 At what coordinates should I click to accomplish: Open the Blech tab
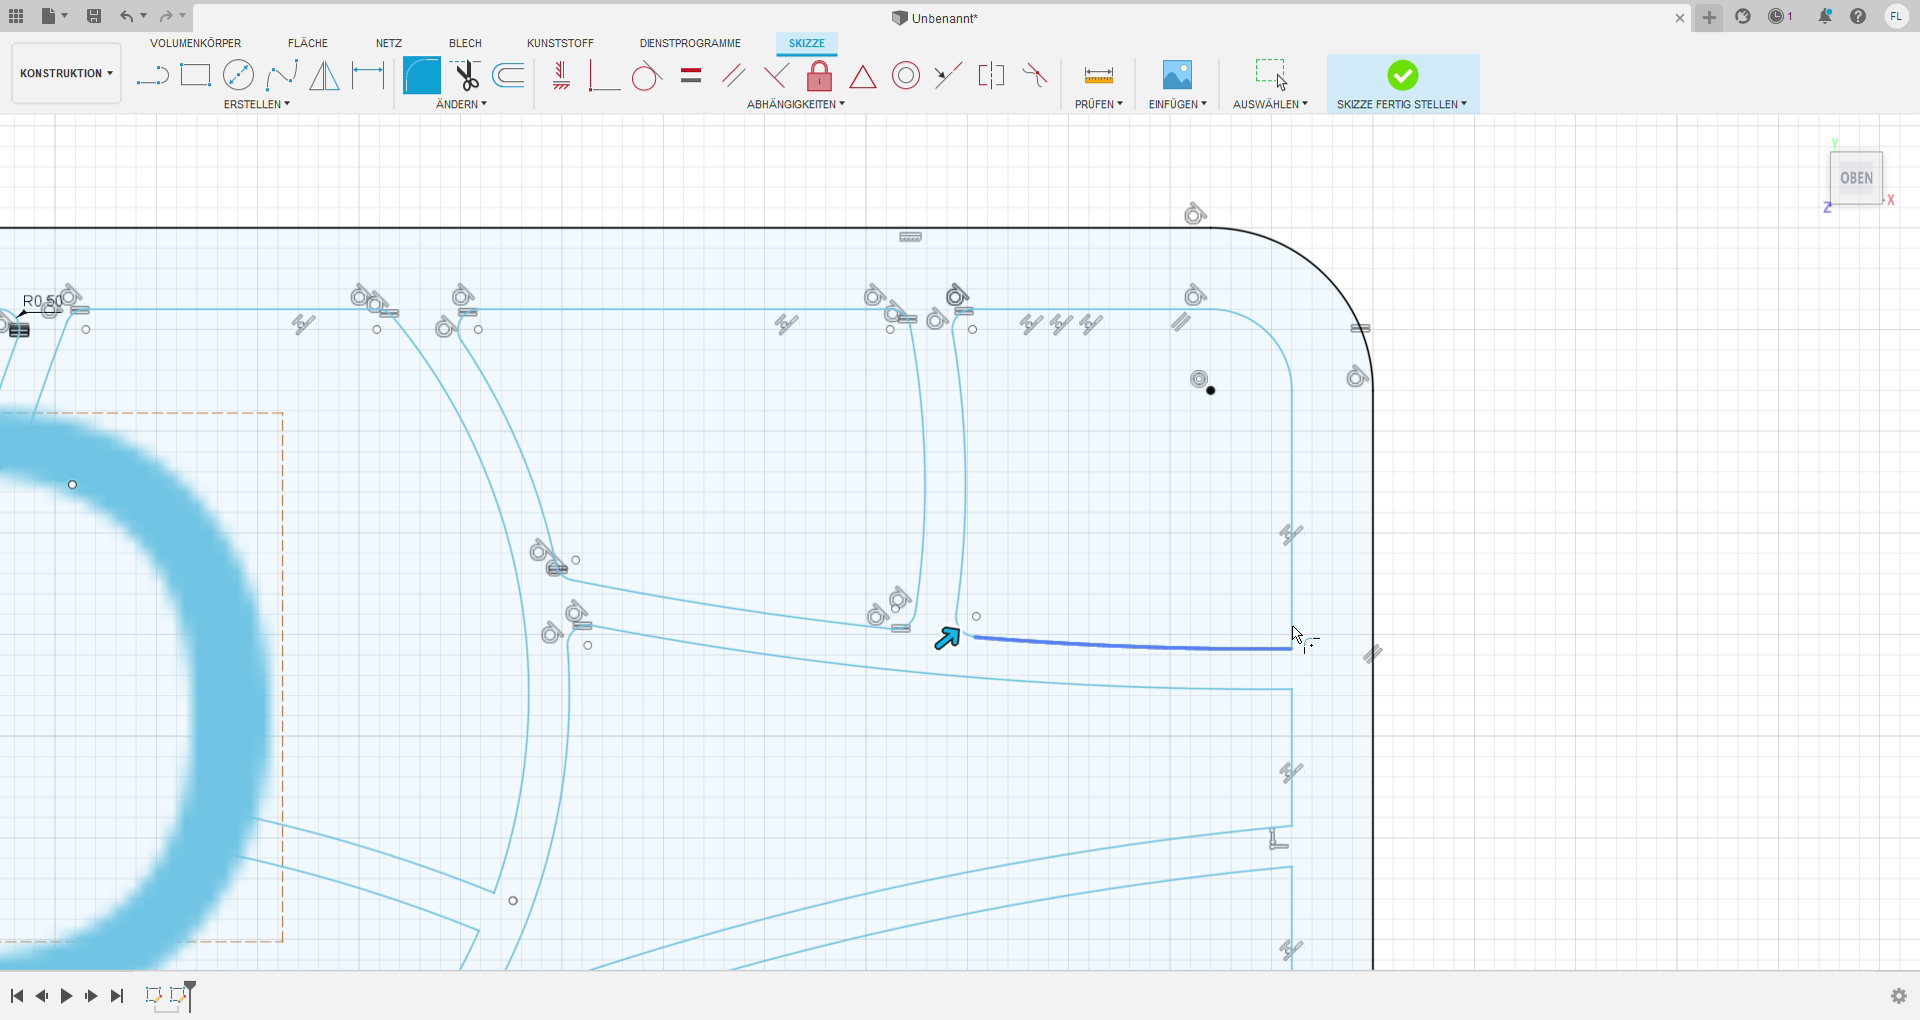465,43
